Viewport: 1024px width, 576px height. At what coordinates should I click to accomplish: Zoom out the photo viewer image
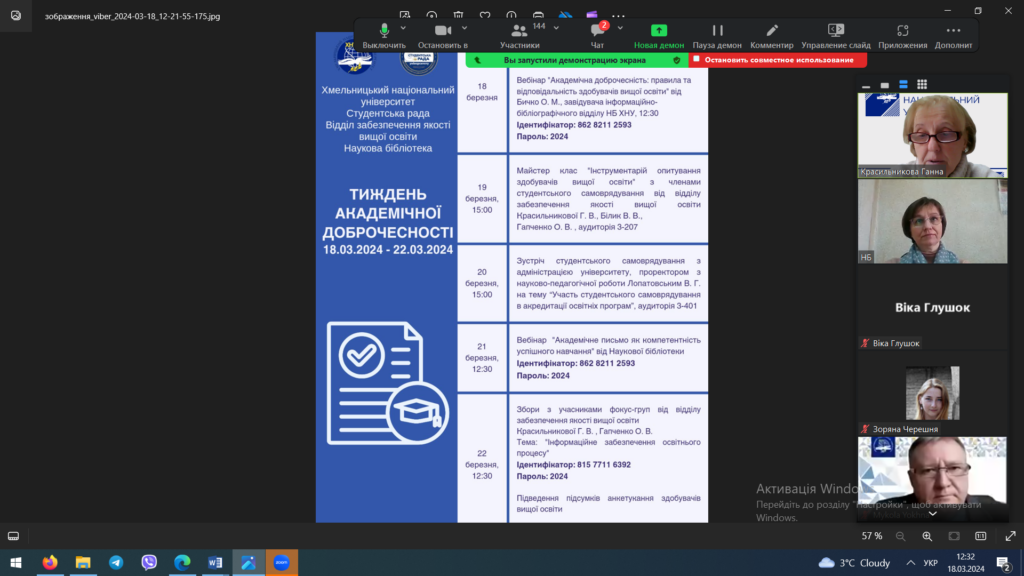point(899,536)
